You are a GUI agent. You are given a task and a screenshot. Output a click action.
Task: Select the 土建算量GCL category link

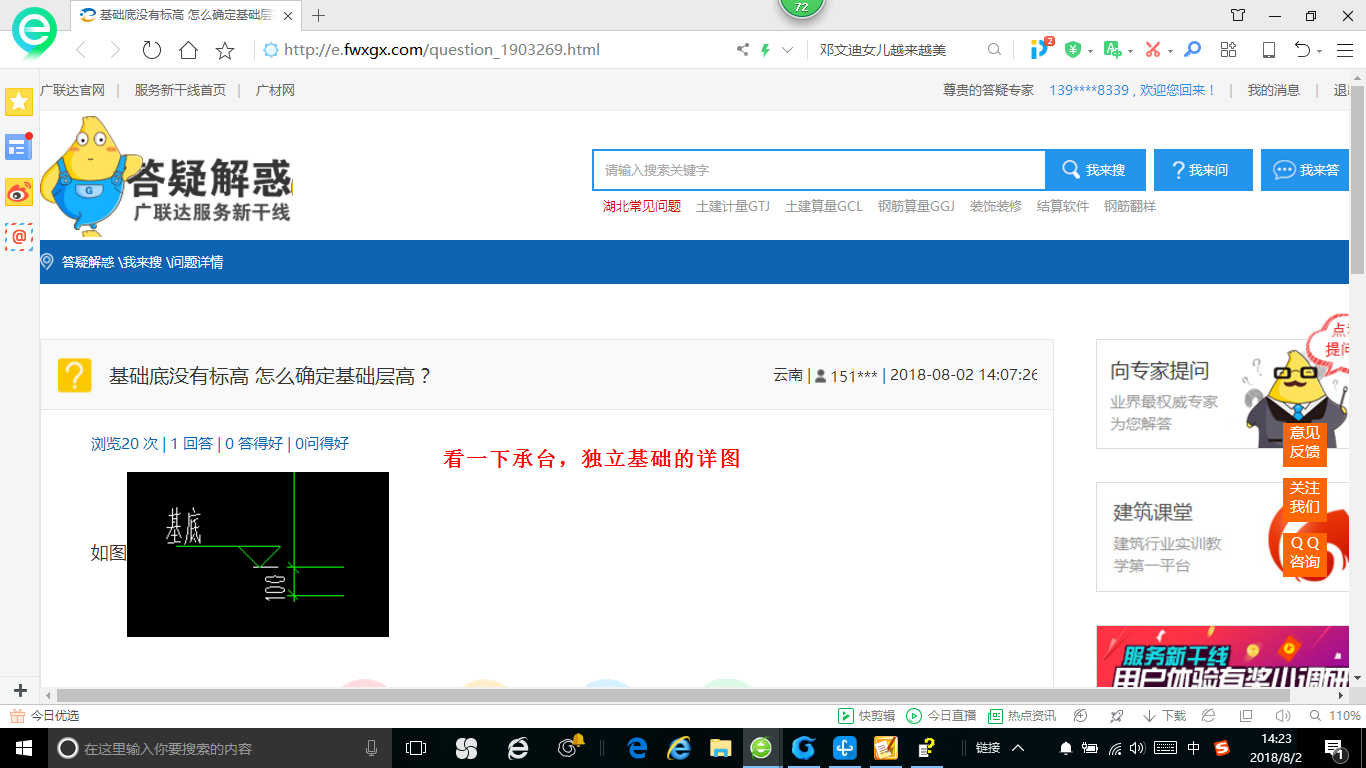[x=824, y=206]
